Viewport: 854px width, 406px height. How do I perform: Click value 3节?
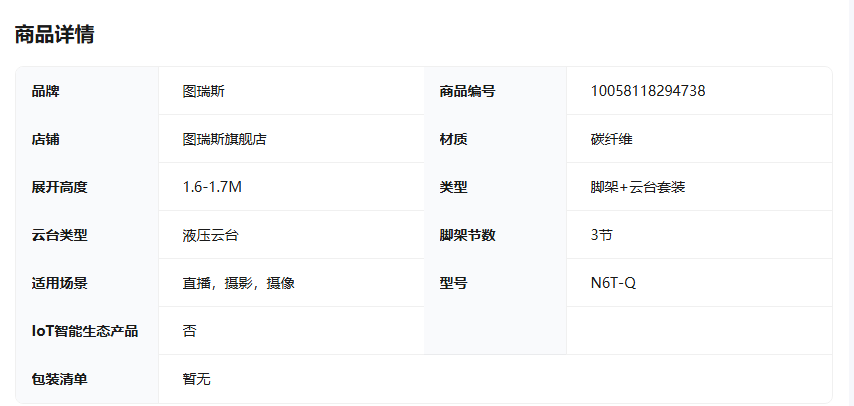coord(601,235)
